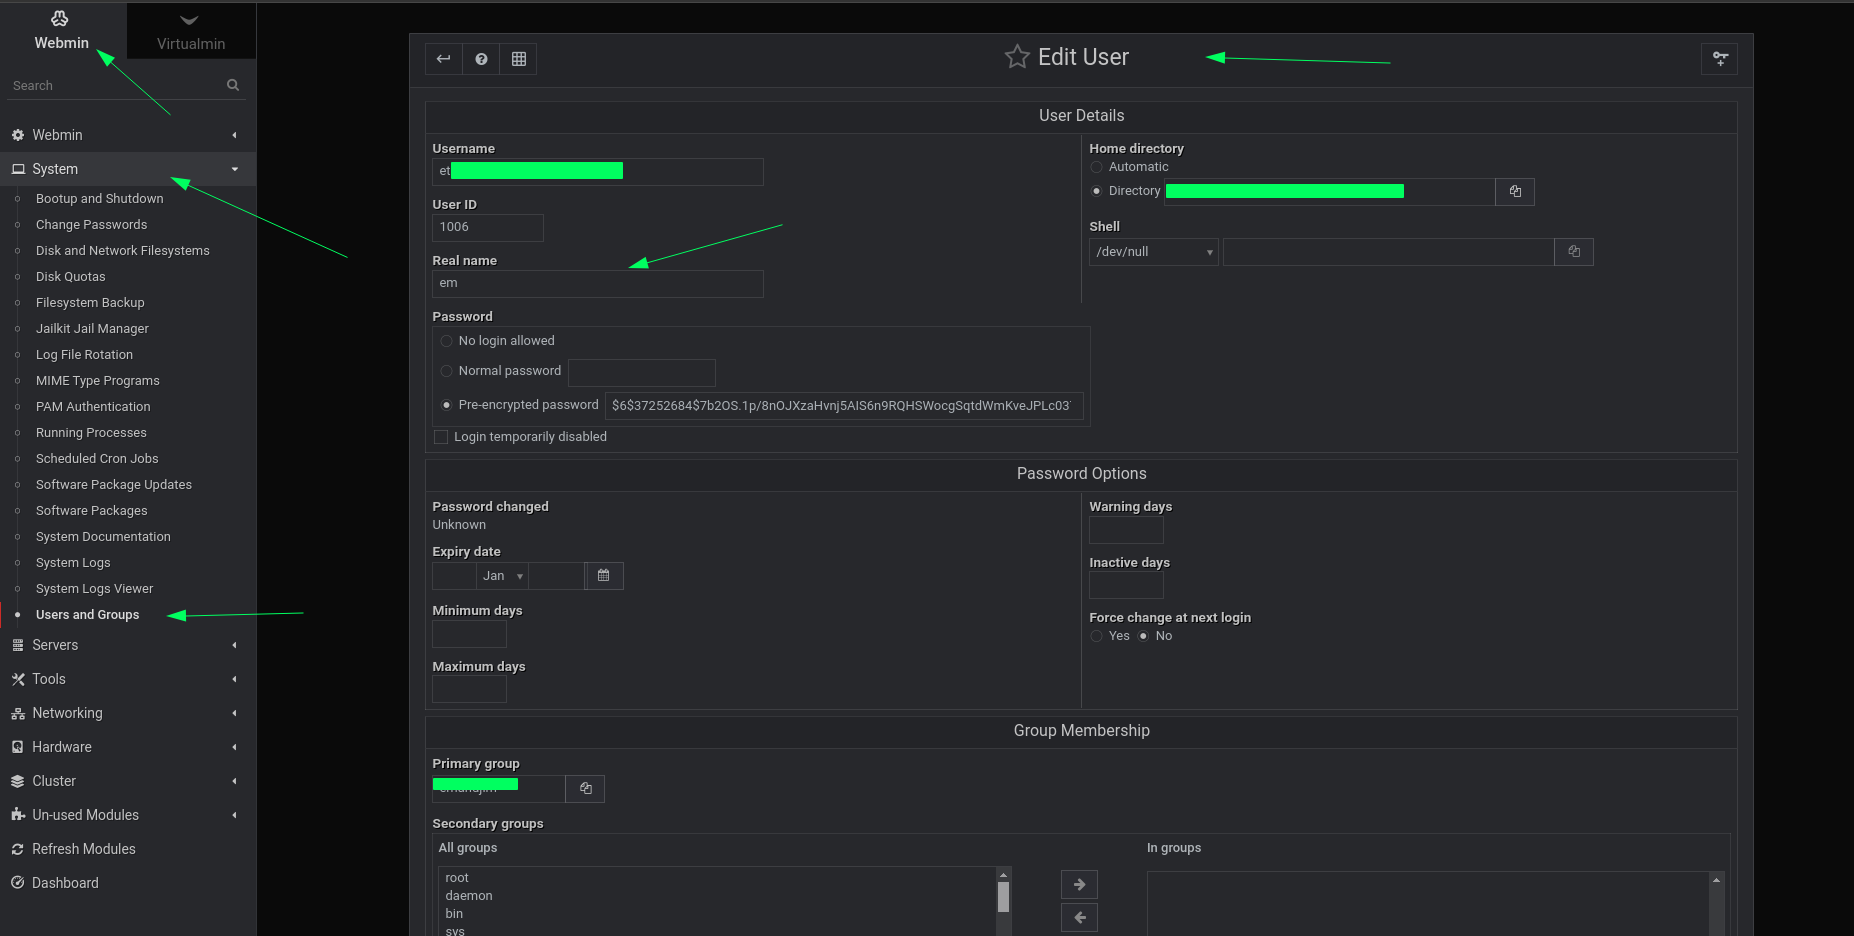Expand the Servers category
The height and width of the screenshot is (936, 1854).
(x=128, y=645)
